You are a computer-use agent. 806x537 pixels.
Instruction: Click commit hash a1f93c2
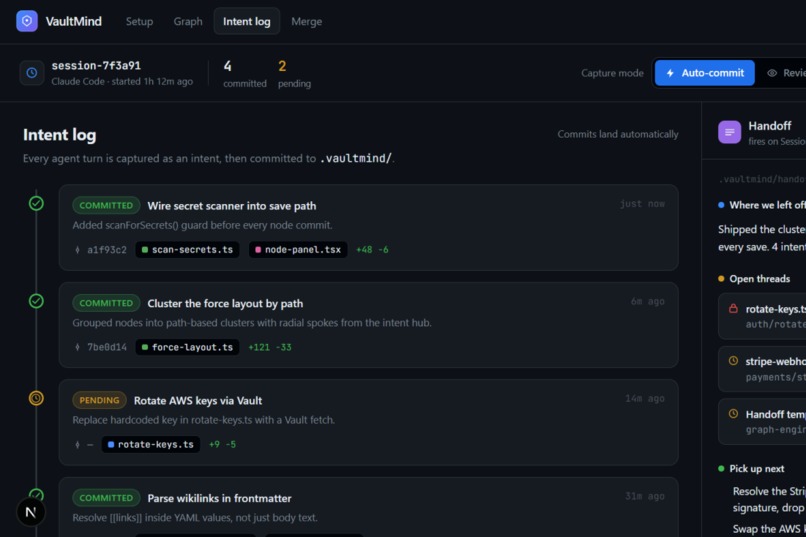[x=106, y=250]
